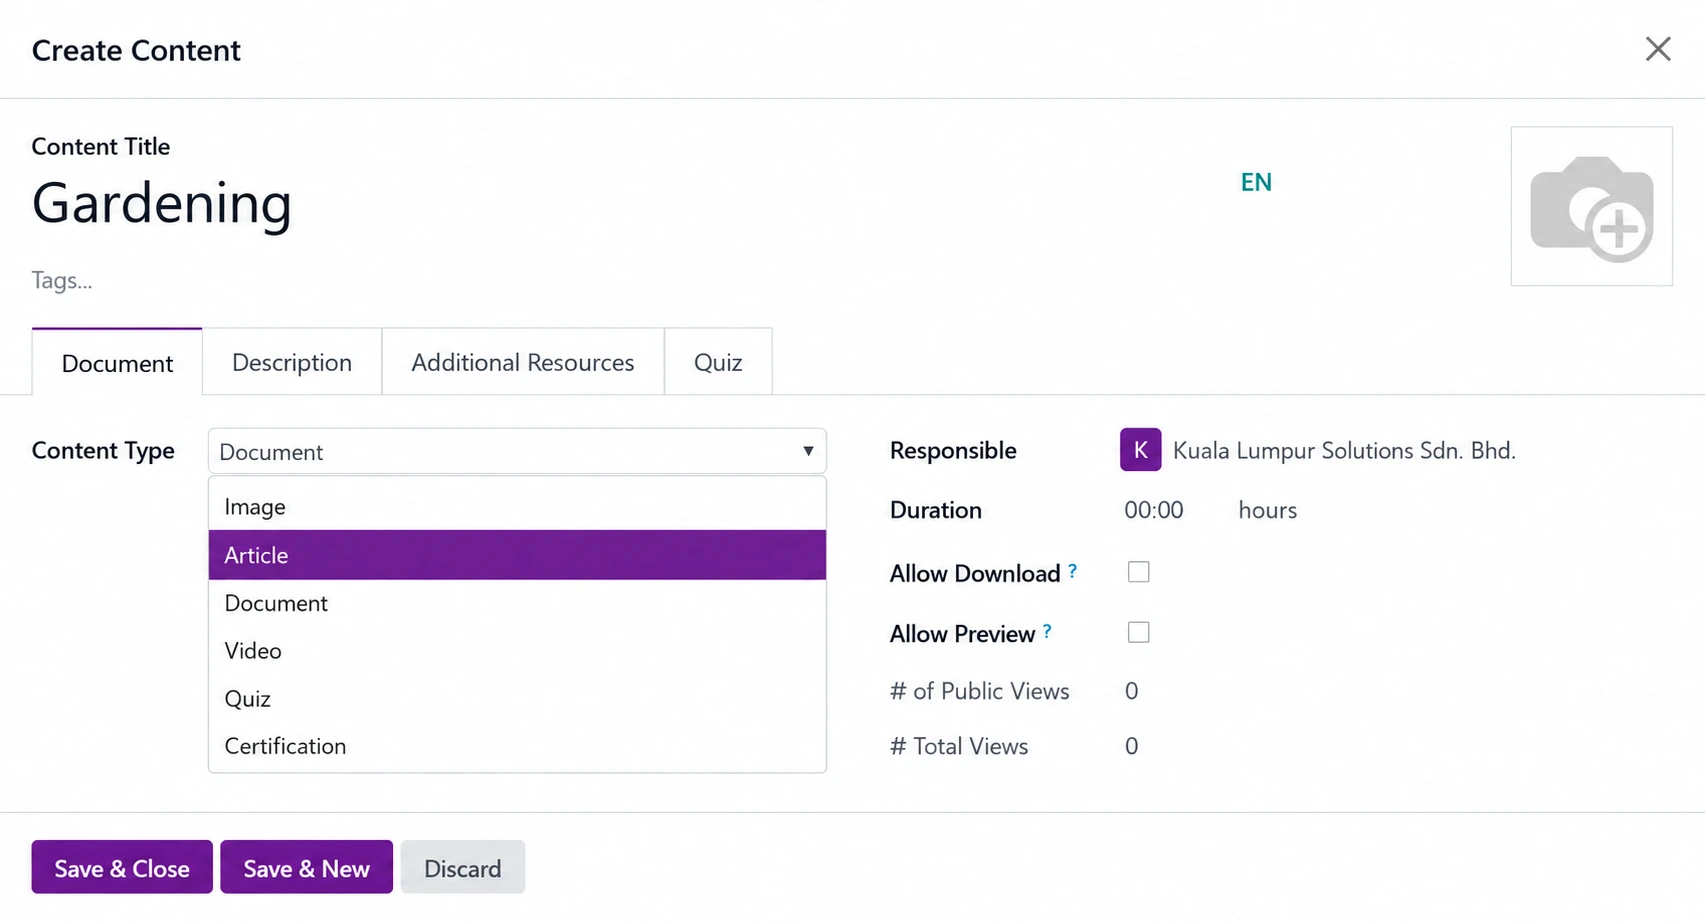
Task: Open the Description tab
Action: [292, 362]
